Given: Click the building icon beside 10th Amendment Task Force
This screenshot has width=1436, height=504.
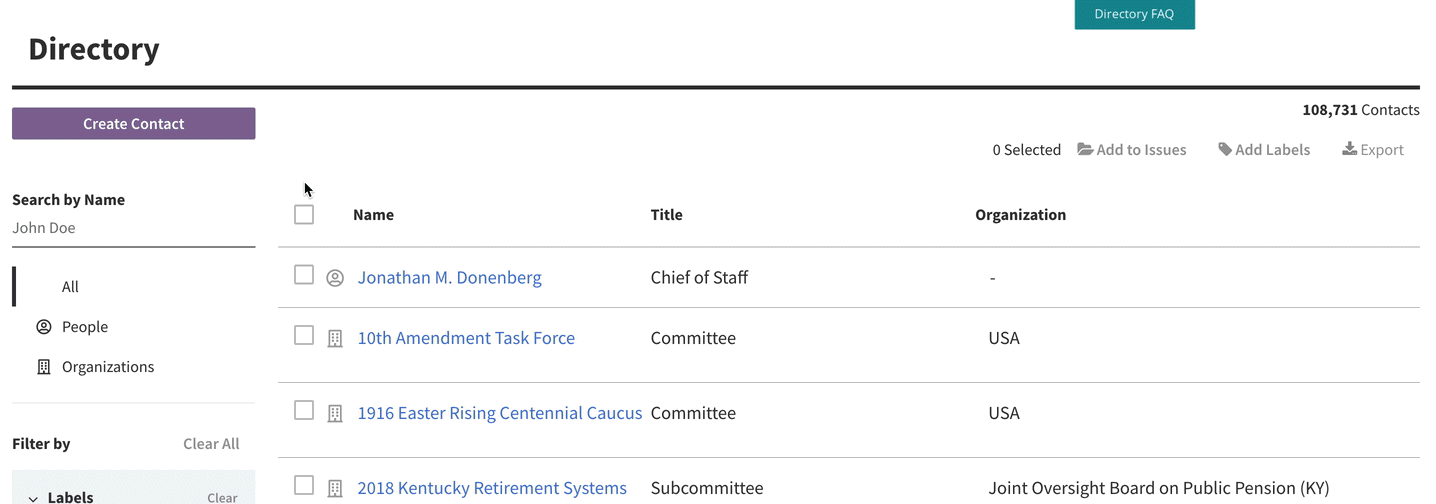Looking at the screenshot, I should [335, 339].
